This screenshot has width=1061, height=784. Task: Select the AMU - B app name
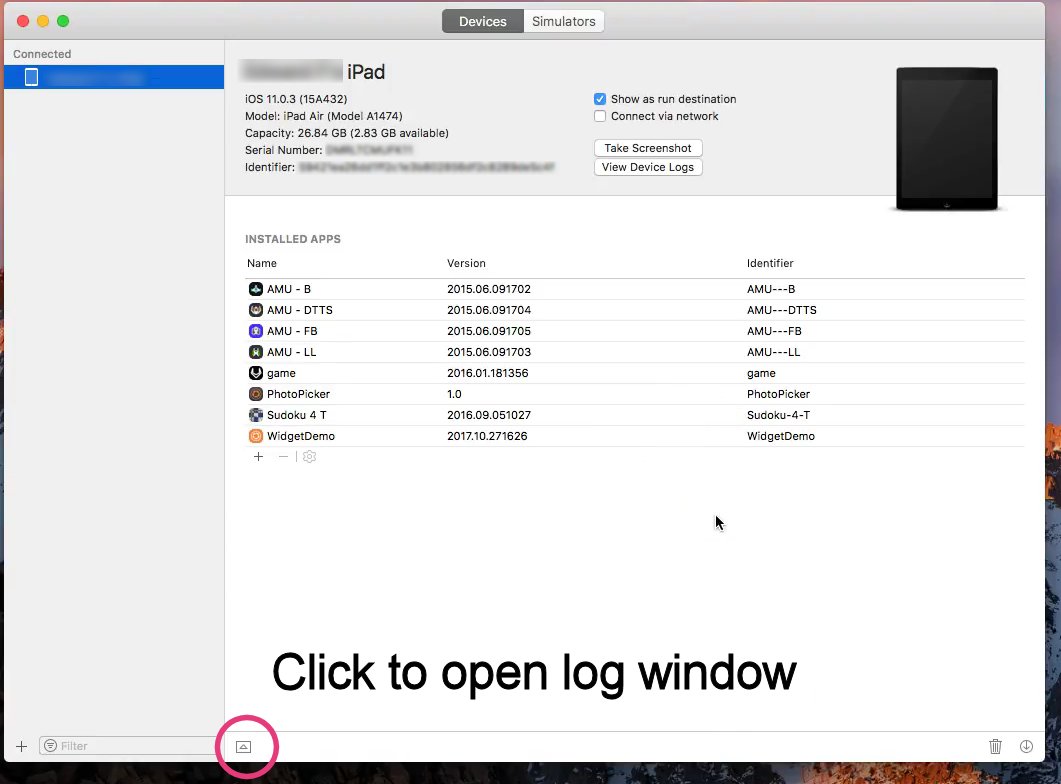[289, 289]
